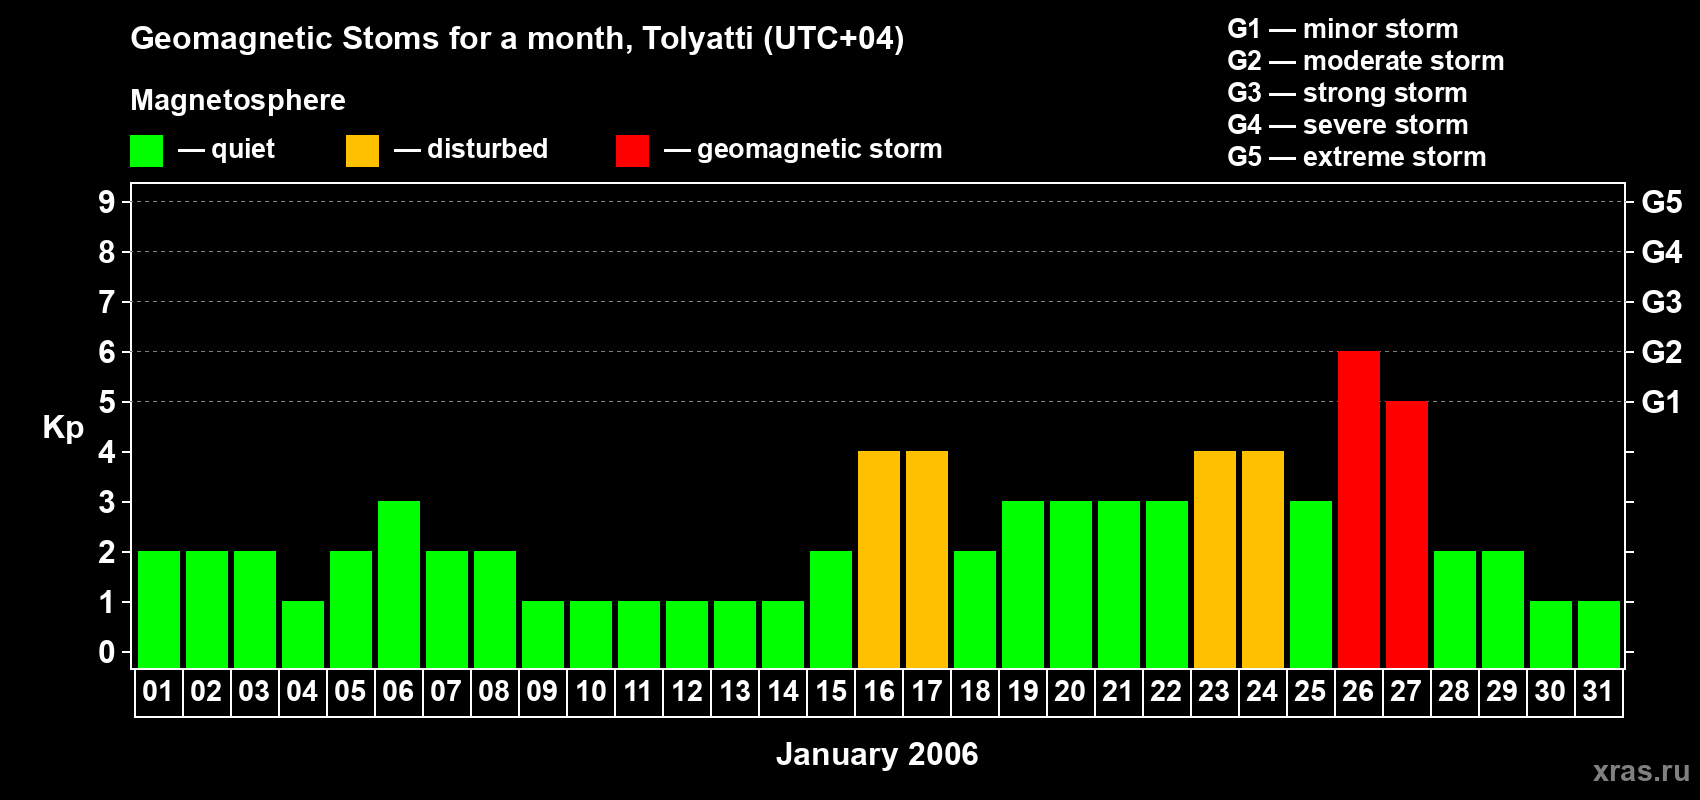This screenshot has width=1700, height=800.
Task: Click the orange bar for day 17
Action: coord(927,560)
